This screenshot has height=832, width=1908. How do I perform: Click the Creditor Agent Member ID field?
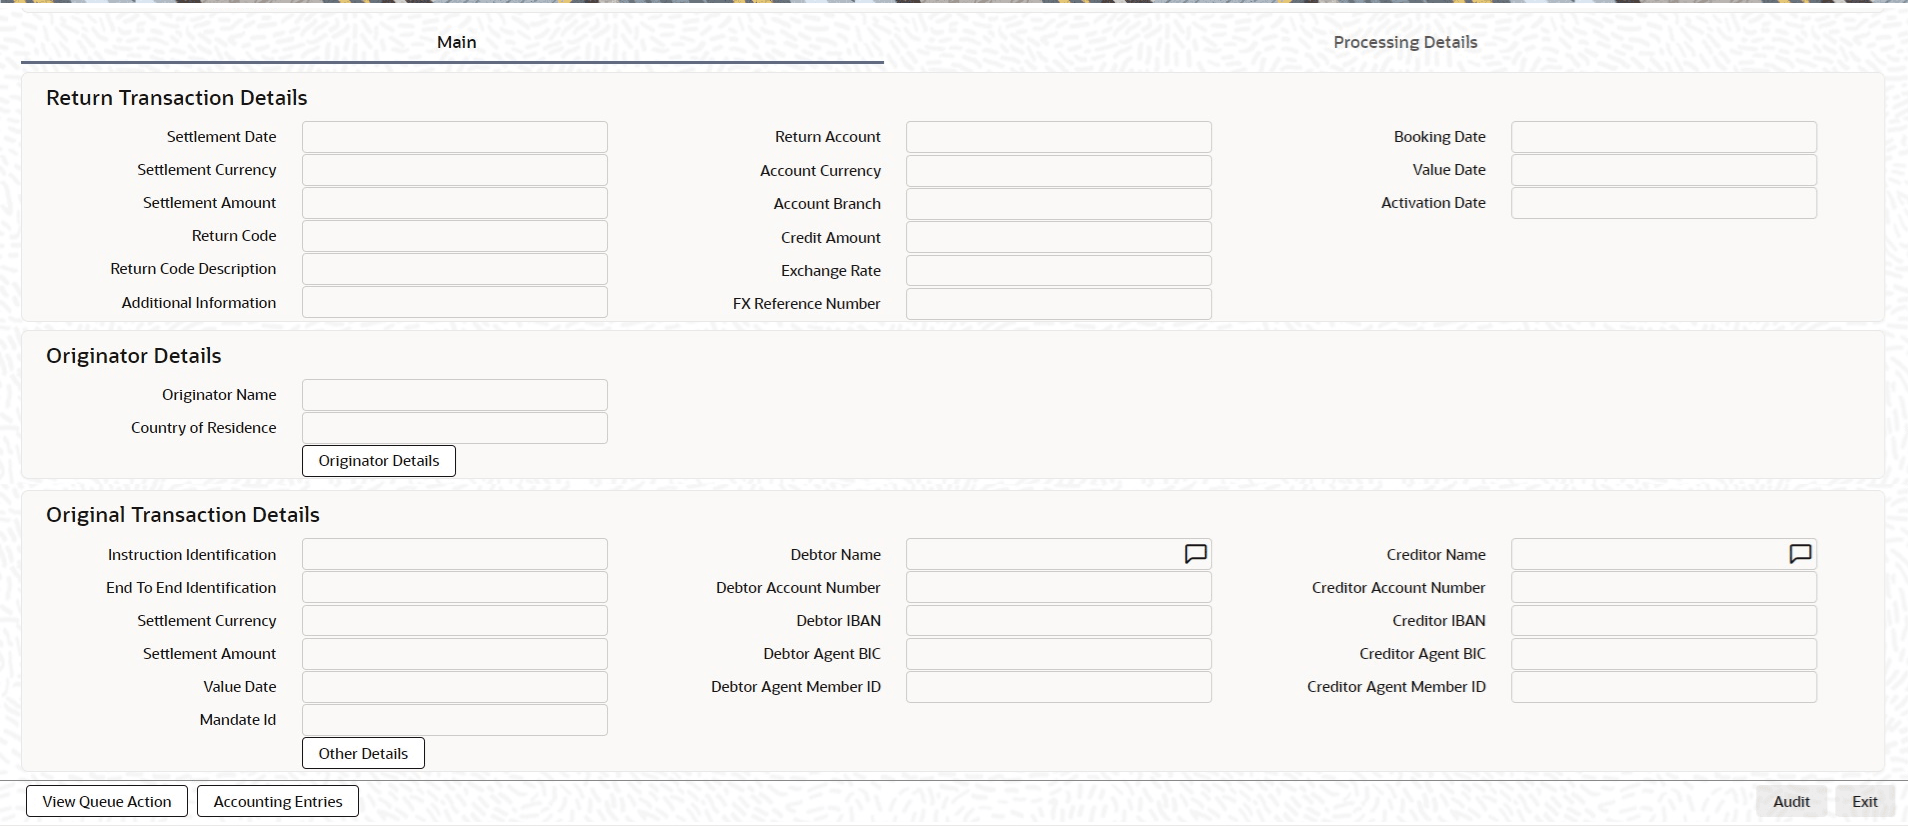click(1664, 687)
